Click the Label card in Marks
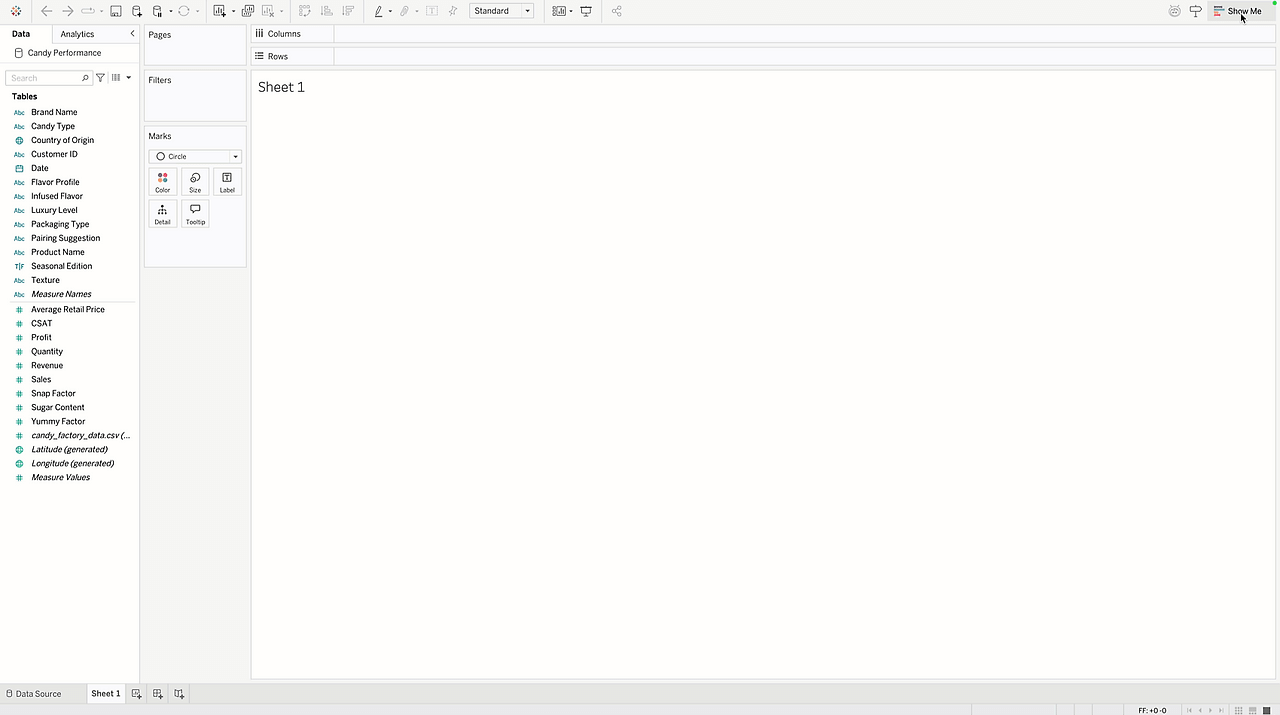This screenshot has height=715, width=1280. click(227, 182)
